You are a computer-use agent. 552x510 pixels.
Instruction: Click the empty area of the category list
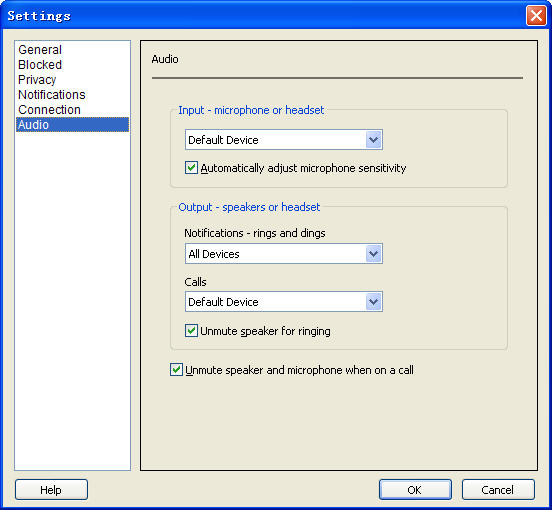73,299
